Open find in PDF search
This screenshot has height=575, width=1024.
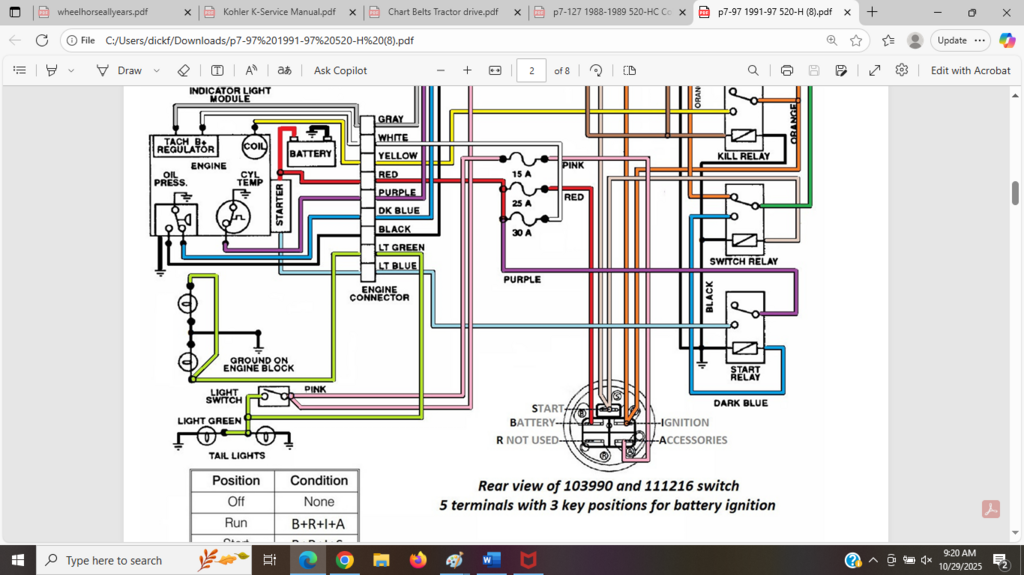(x=753, y=71)
